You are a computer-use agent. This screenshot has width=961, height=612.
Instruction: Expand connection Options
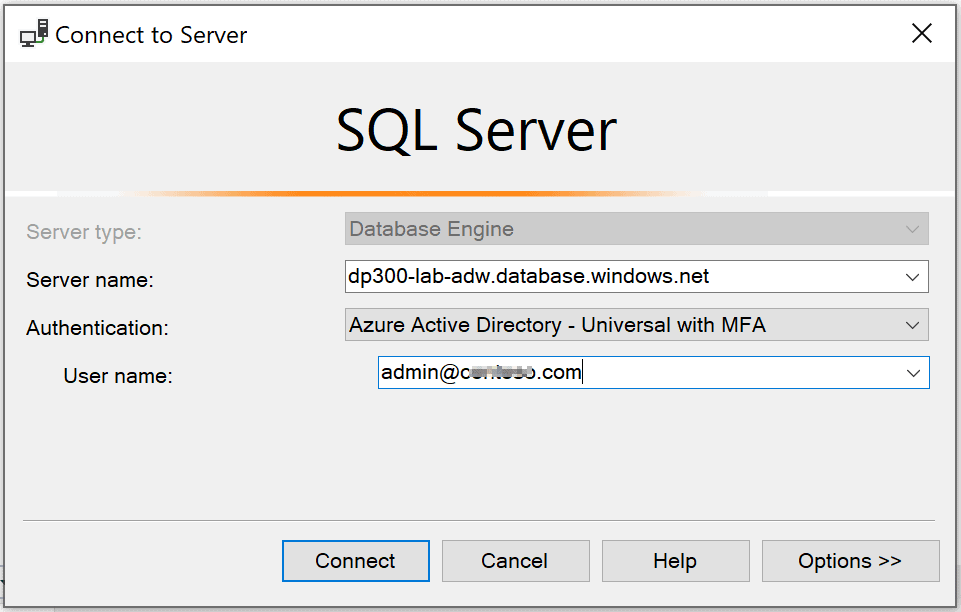[850, 560]
